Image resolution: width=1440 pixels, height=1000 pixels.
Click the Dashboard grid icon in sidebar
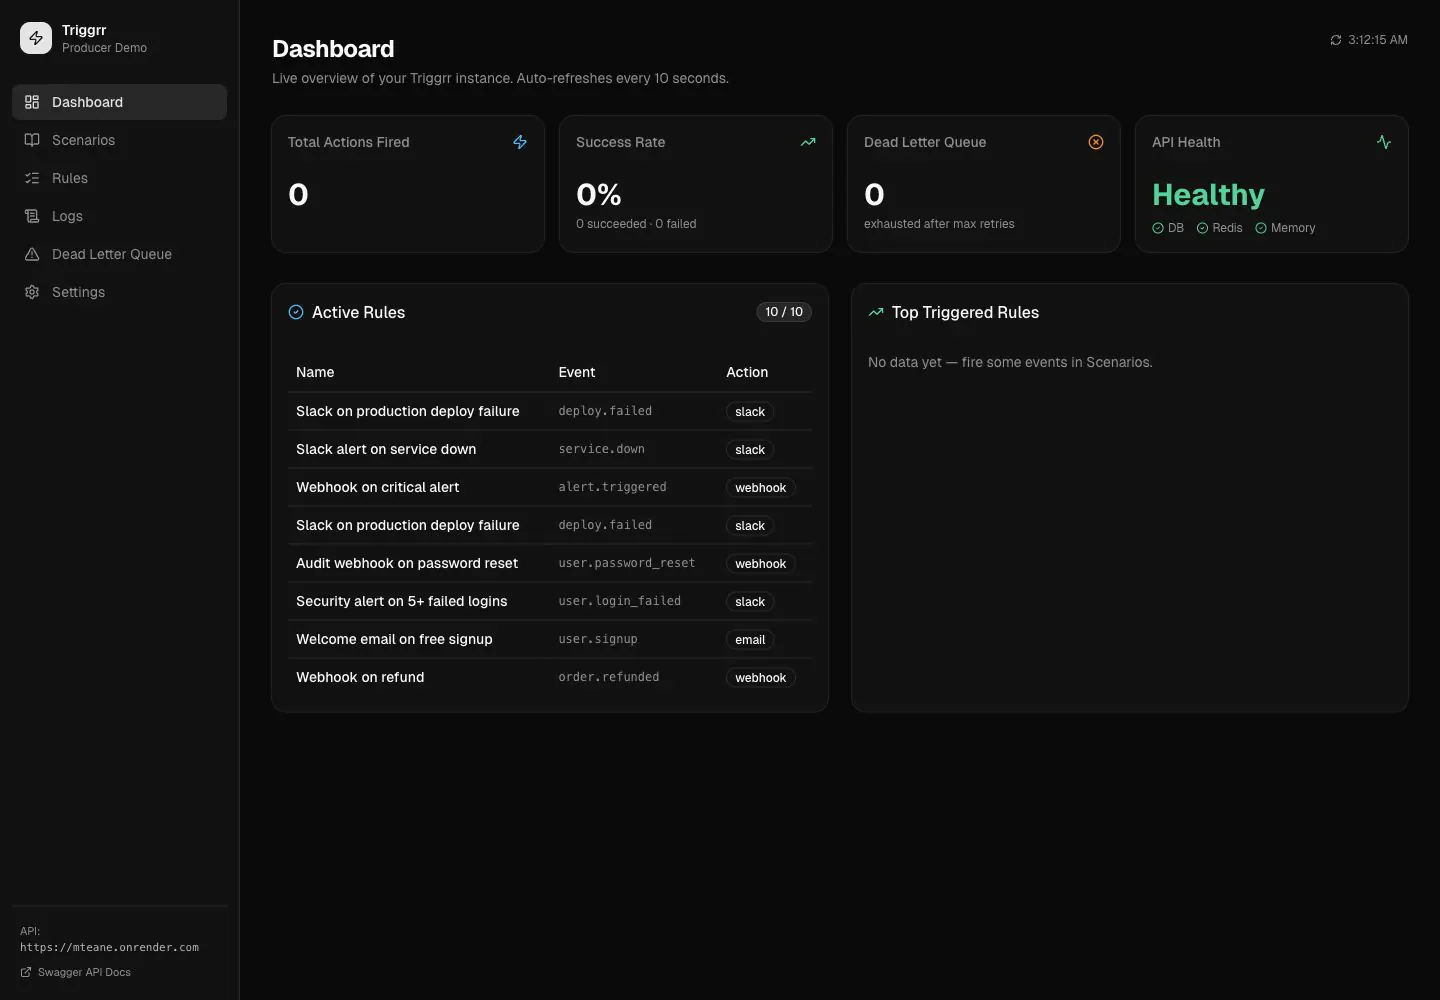pyautogui.click(x=32, y=102)
